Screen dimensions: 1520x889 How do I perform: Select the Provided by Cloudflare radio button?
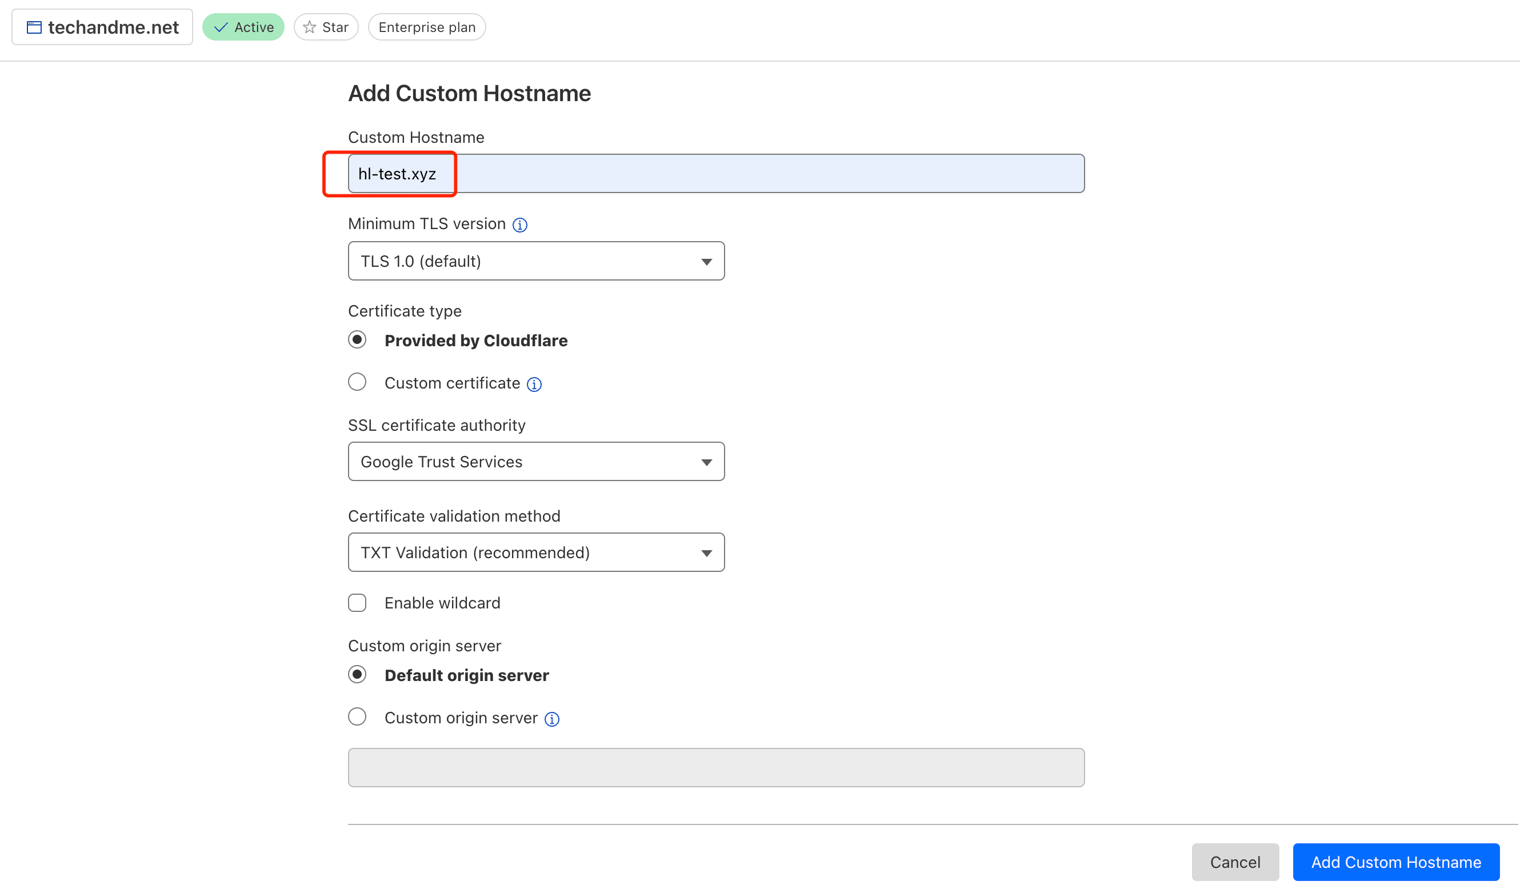[357, 340]
